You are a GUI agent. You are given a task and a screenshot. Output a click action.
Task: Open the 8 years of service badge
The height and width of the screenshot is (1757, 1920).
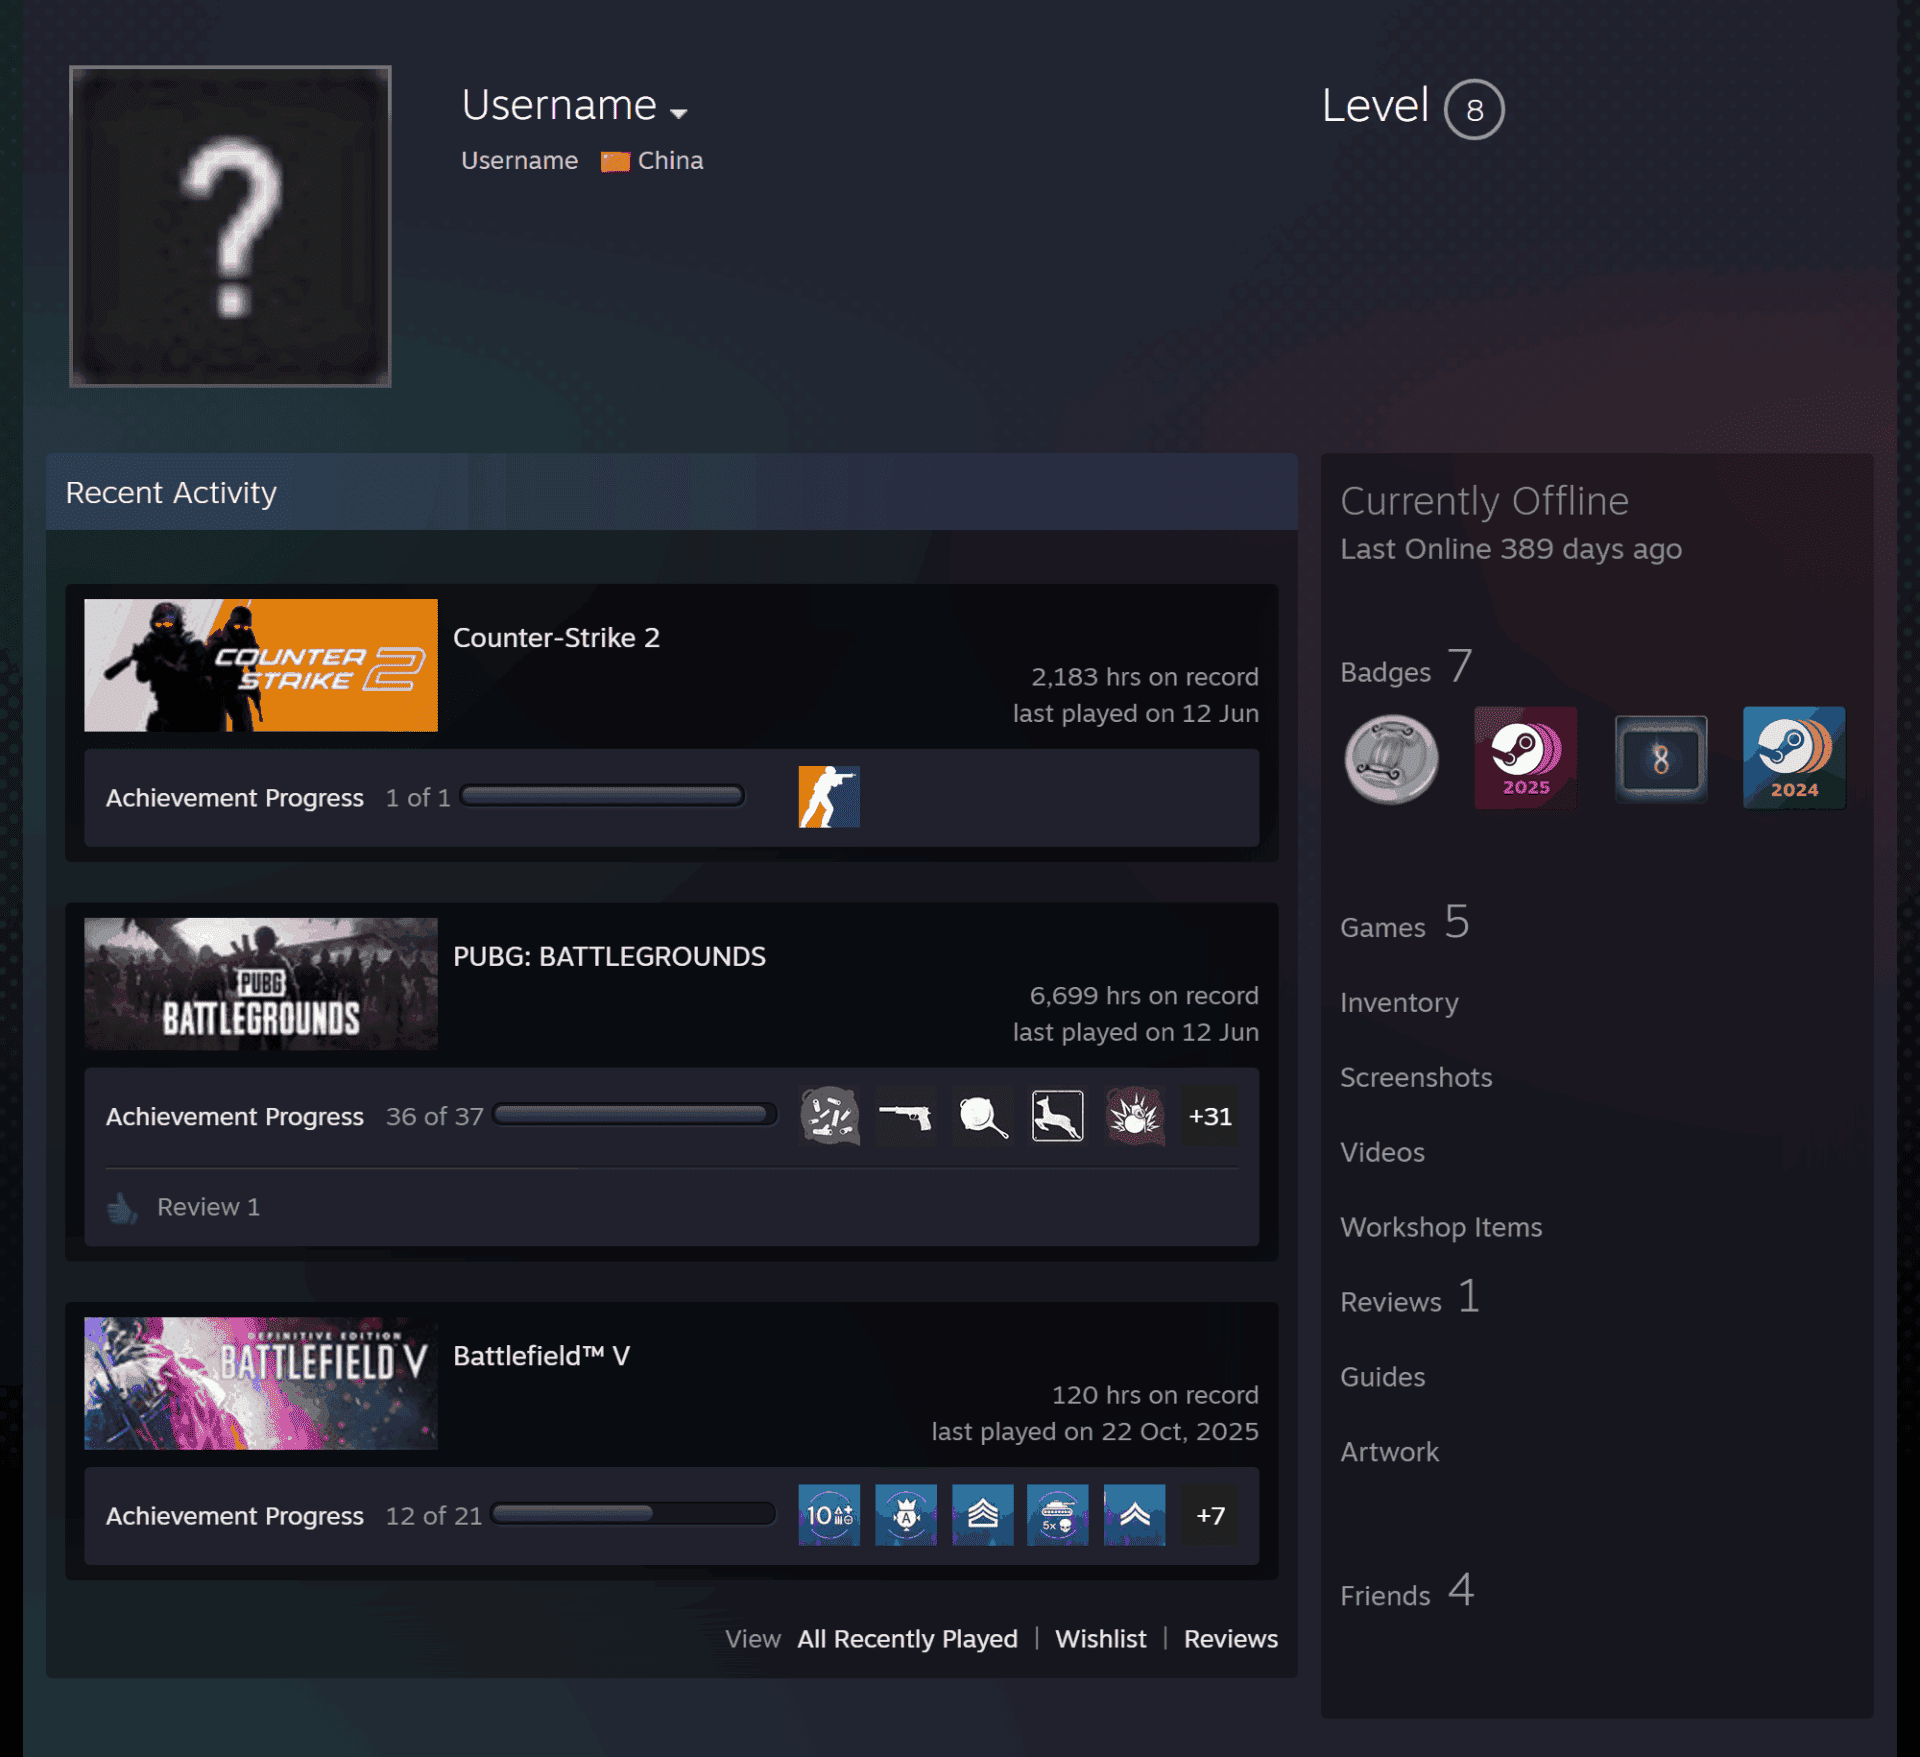click(x=1660, y=759)
